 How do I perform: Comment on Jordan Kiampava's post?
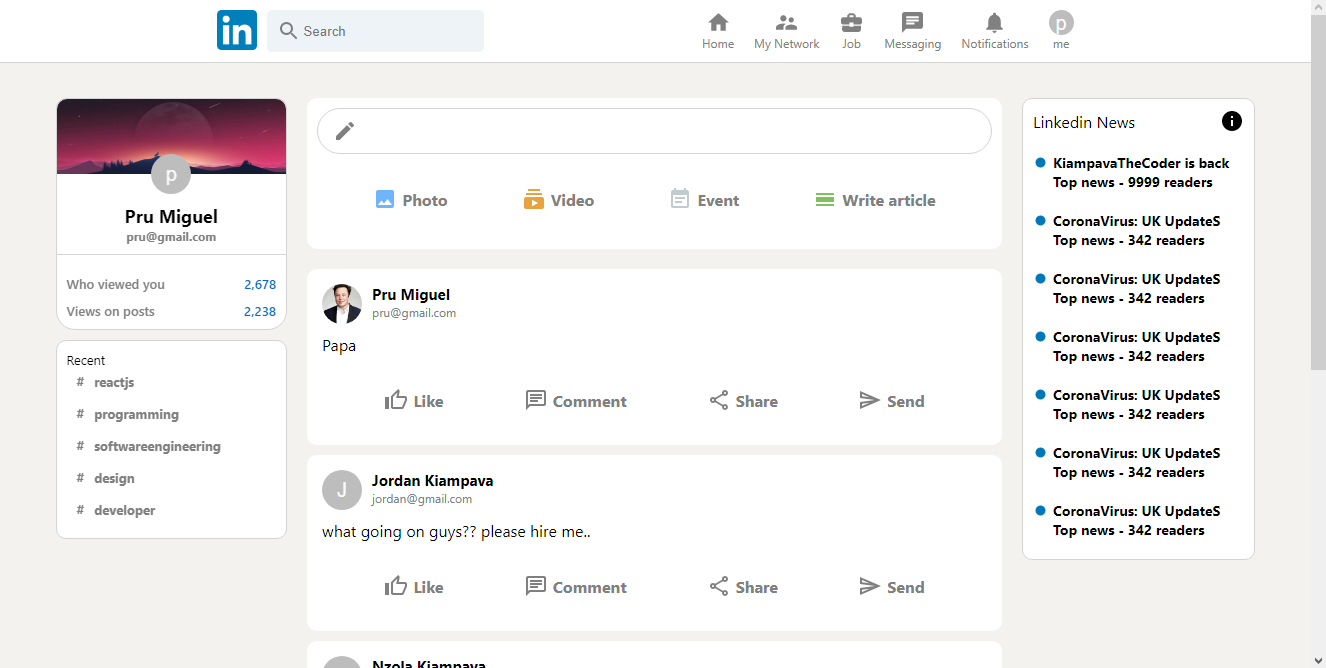point(576,586)
